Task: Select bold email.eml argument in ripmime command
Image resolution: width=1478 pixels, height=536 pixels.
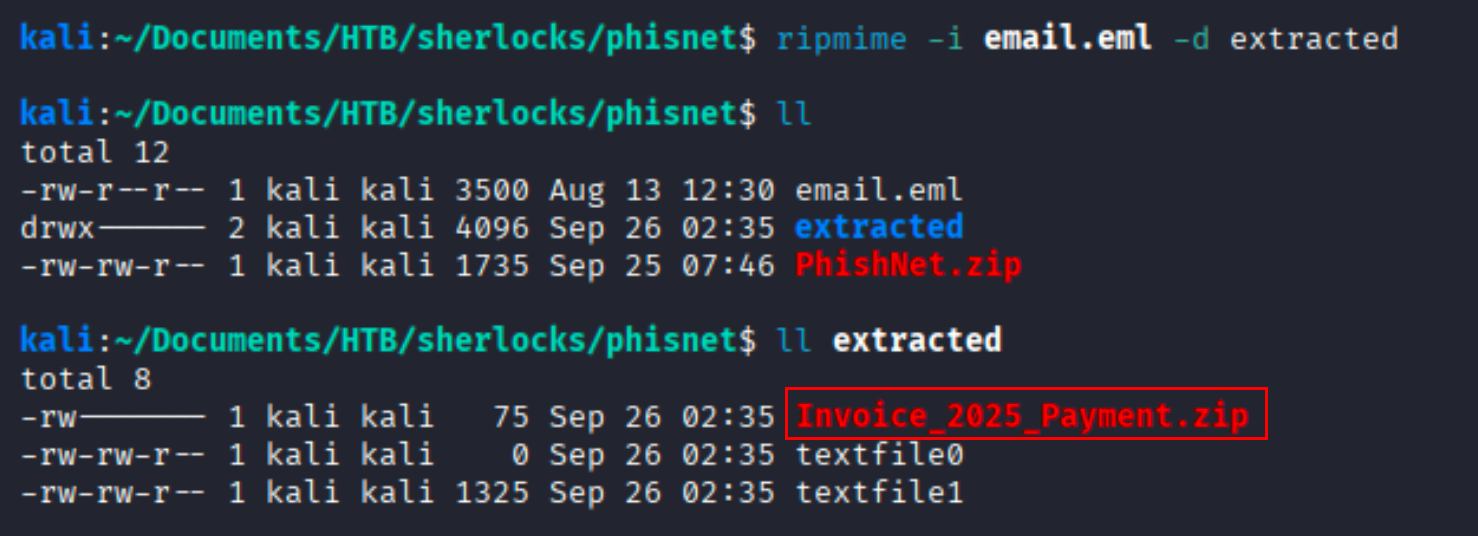Action: point(1068,38)
